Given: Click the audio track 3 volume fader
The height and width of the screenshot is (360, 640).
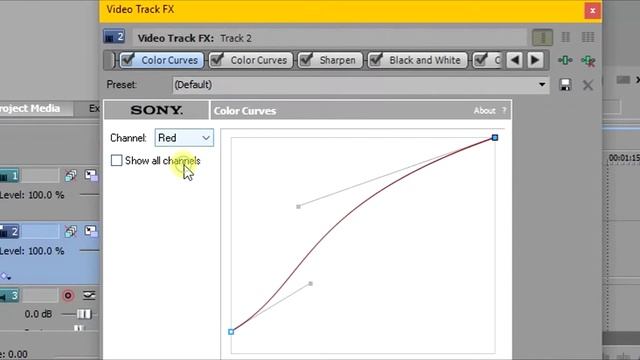Looking at the screenshot, I should (84, 314).
